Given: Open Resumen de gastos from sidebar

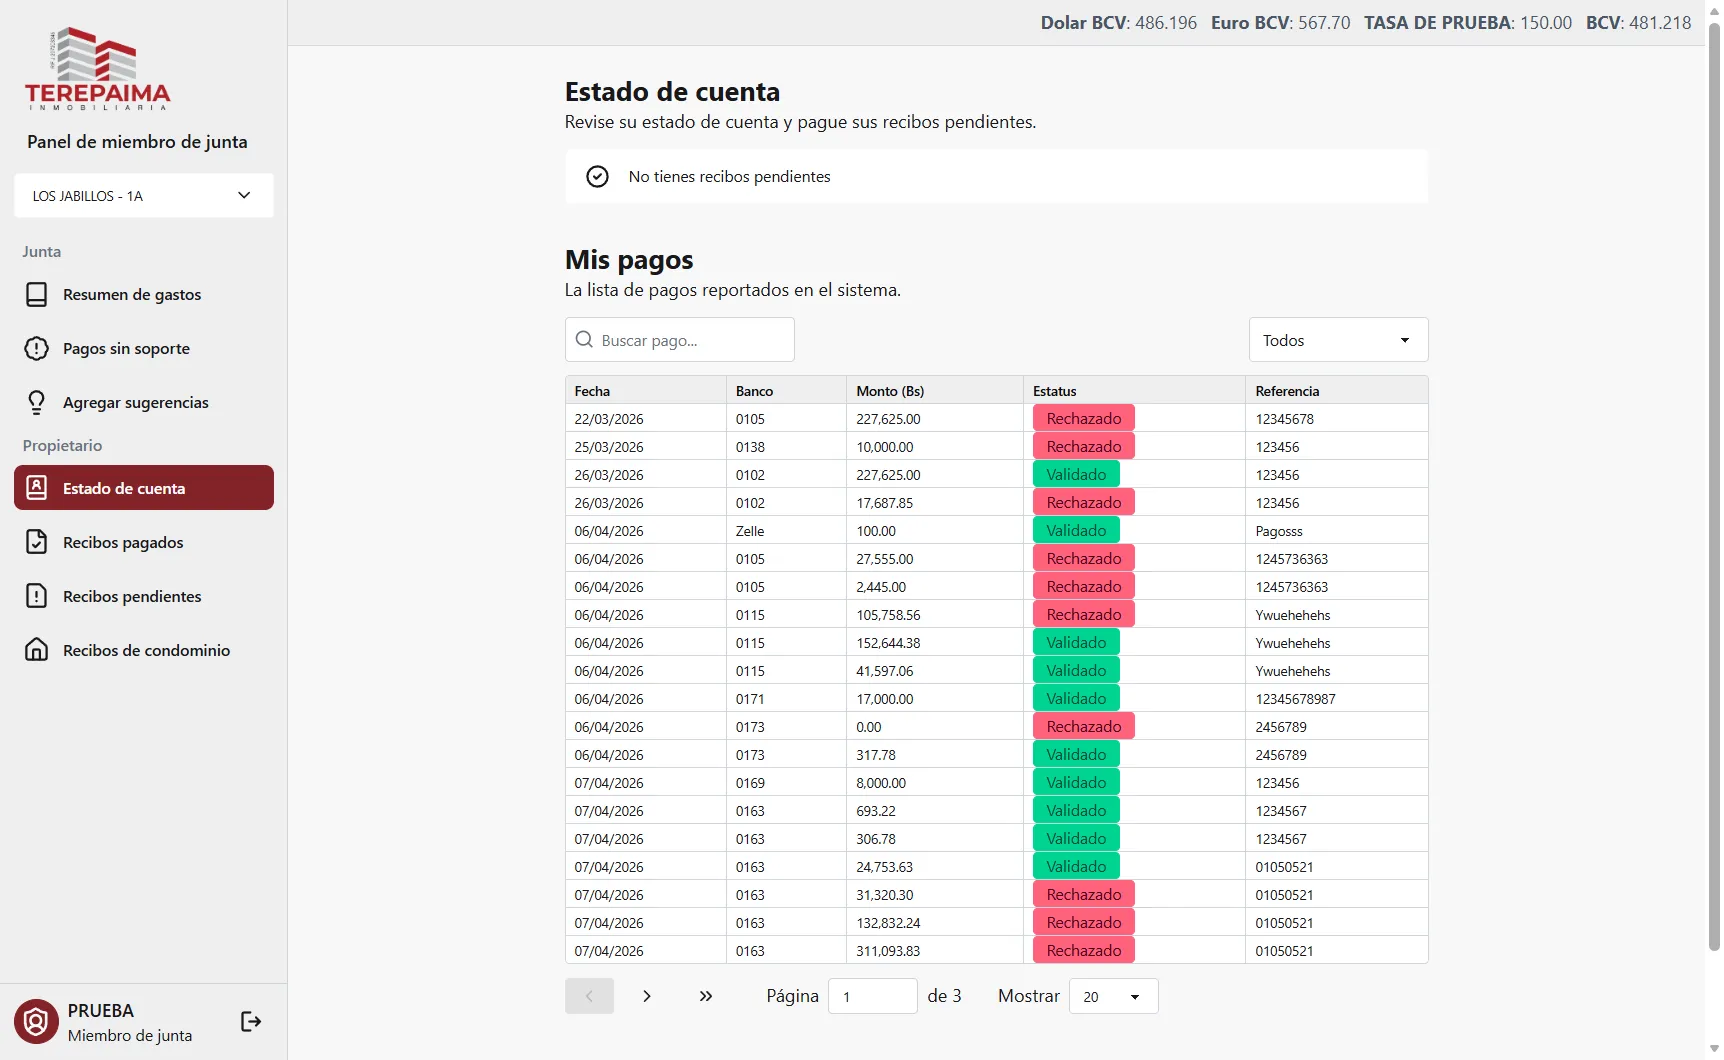Looking at the screenshot, I should (37, 294).
